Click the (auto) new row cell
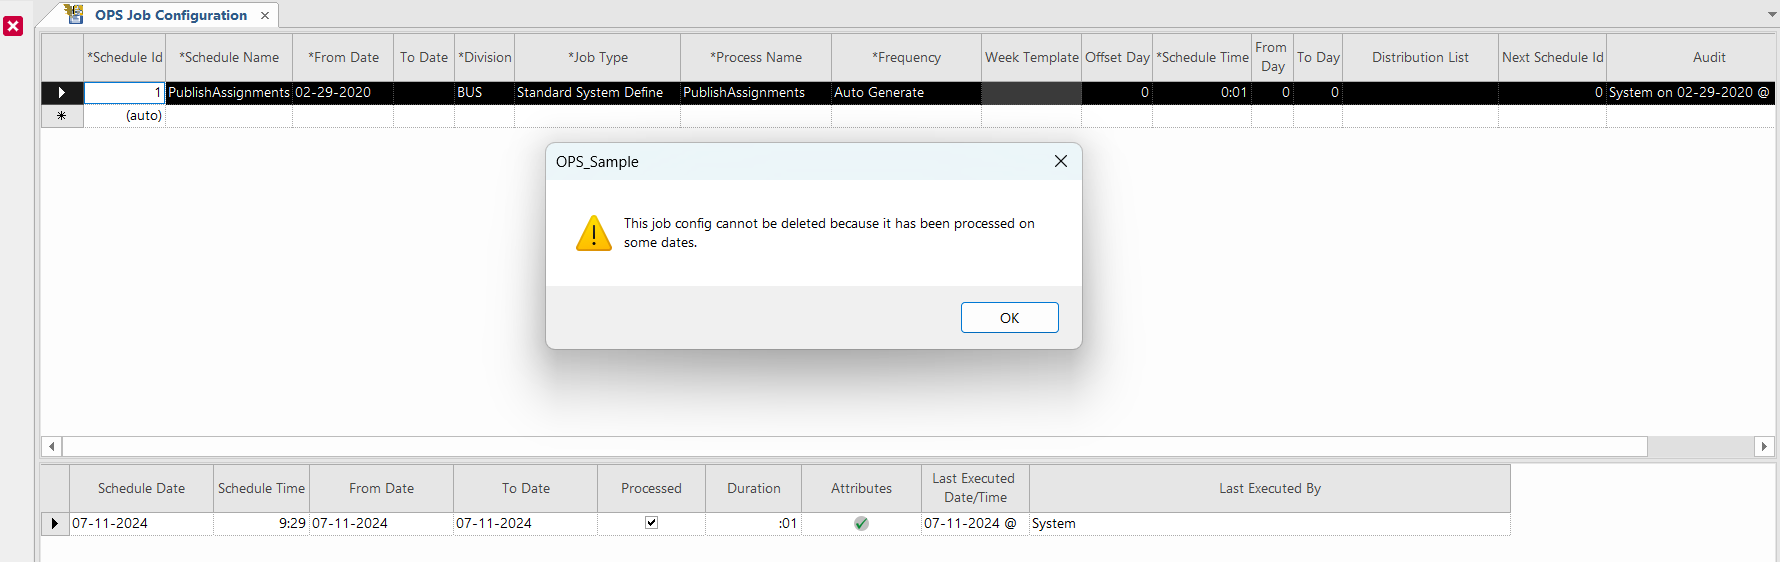This screenshot has height=562, width=1780. (x=124, y=115)
